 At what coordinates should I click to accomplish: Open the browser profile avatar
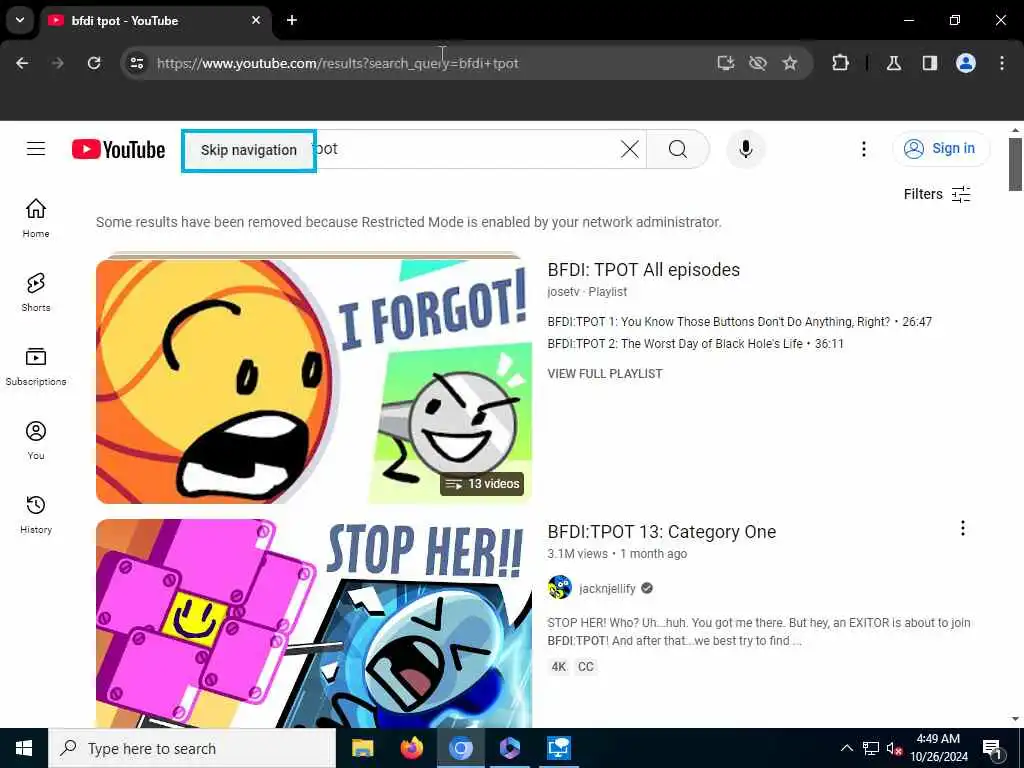click(965, 63)
